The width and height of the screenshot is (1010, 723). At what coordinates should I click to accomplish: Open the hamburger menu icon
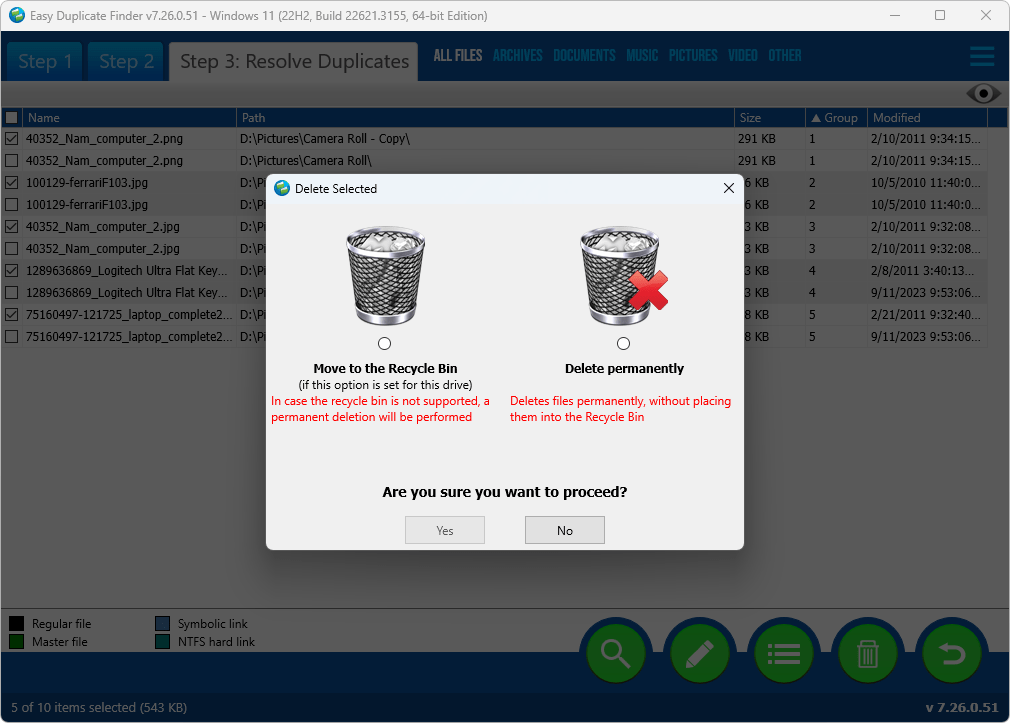[x=981, y=56]
